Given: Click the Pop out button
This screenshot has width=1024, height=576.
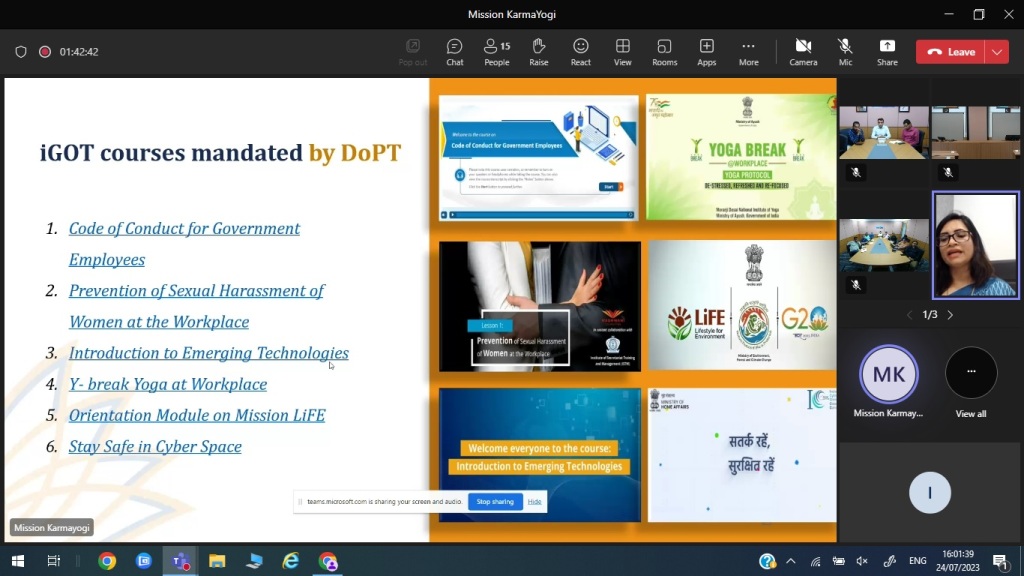Looking at the screenshot, I should pyautogui.click(x=413, y=52).
